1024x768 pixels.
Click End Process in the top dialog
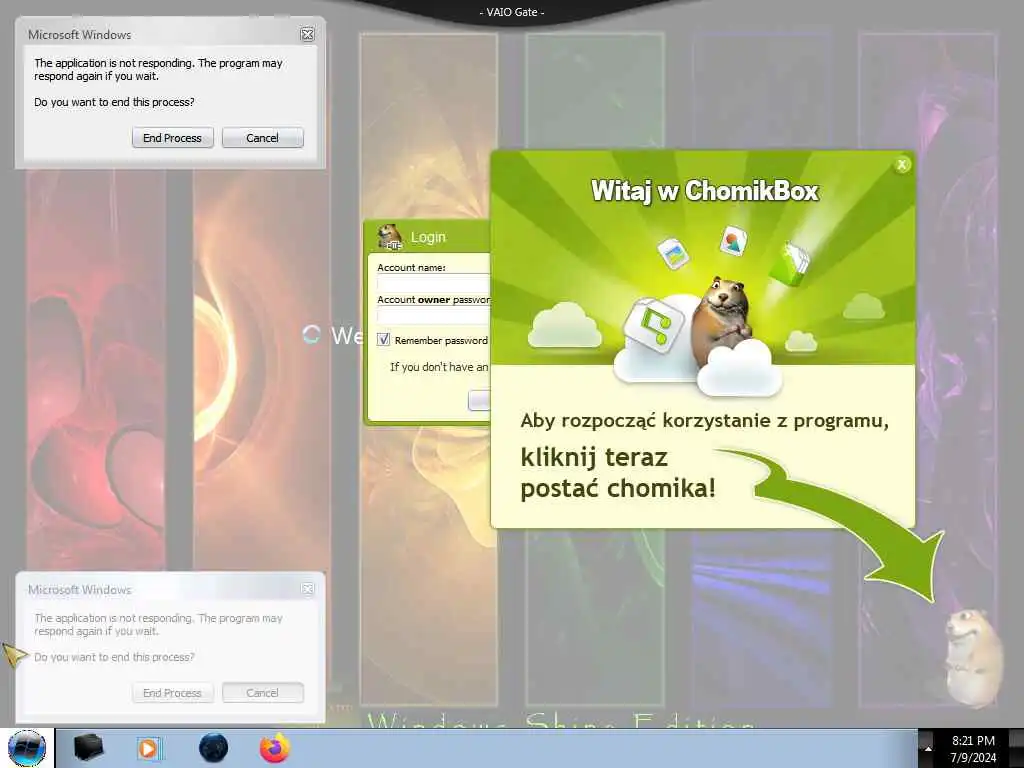(172, 138)
